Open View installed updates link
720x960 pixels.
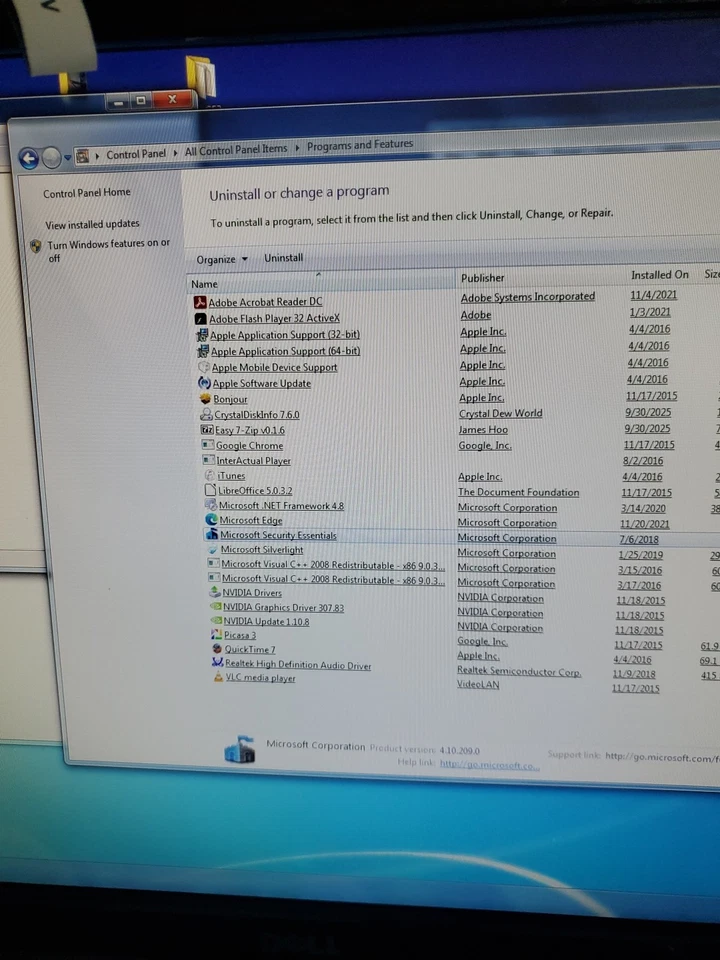point(92,224)
